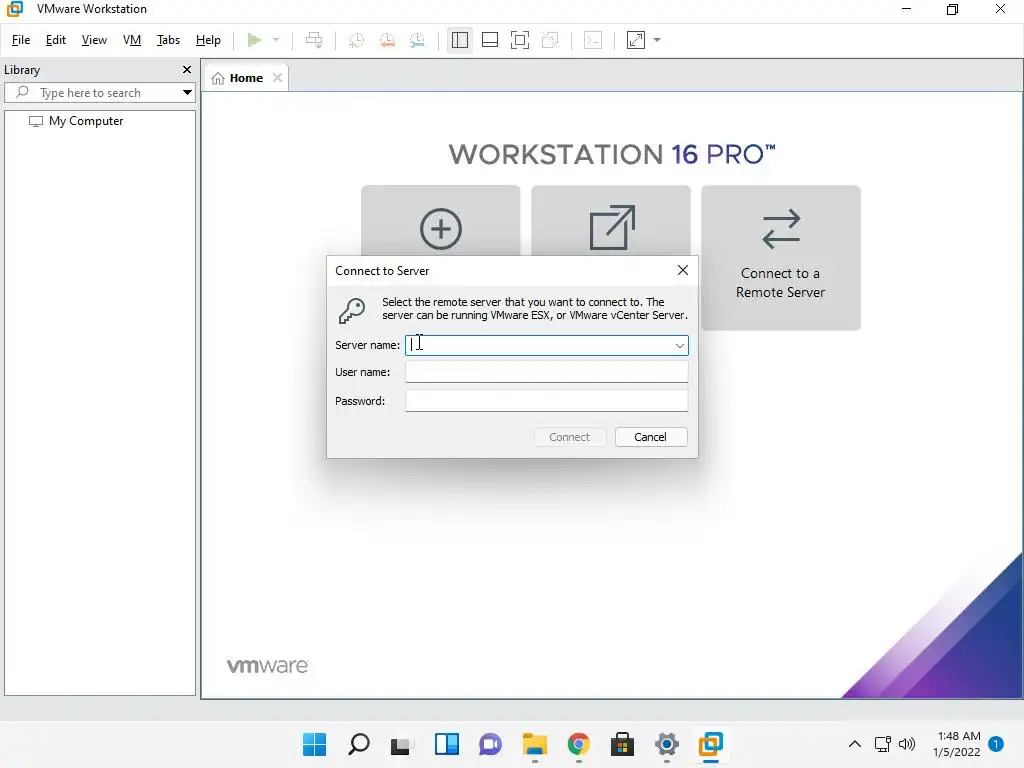The image size is (1024, 768).
Task: Open the Chat icon on the taskbar
Action: [490, 744]
